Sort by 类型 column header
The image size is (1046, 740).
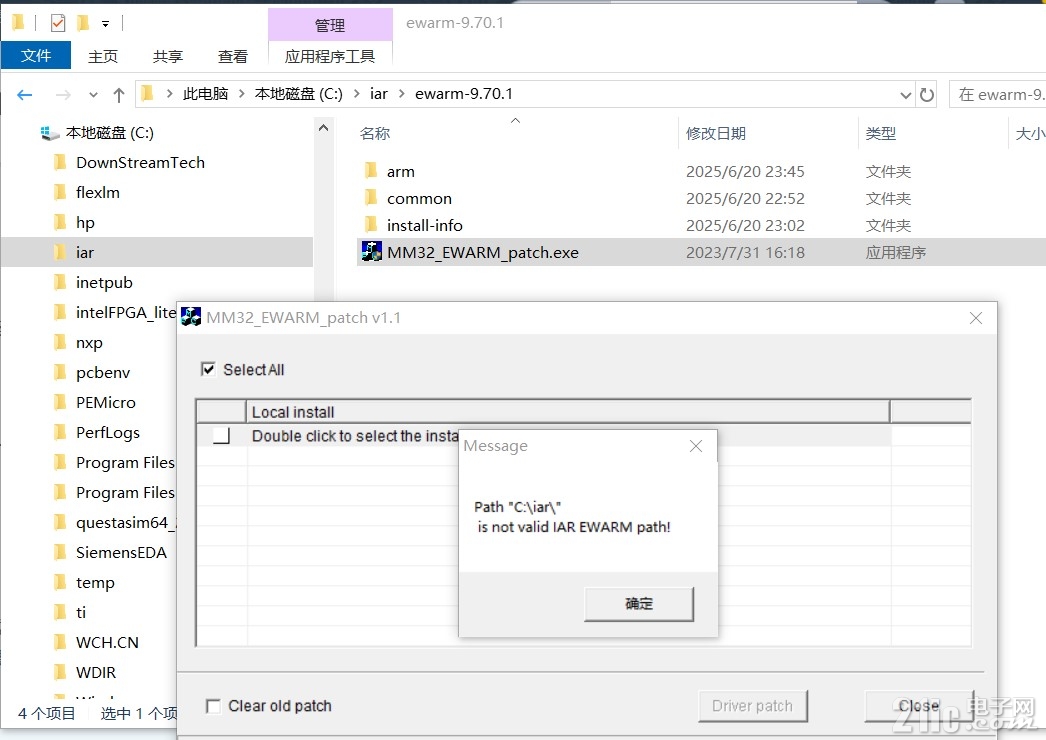pos(881,133)
